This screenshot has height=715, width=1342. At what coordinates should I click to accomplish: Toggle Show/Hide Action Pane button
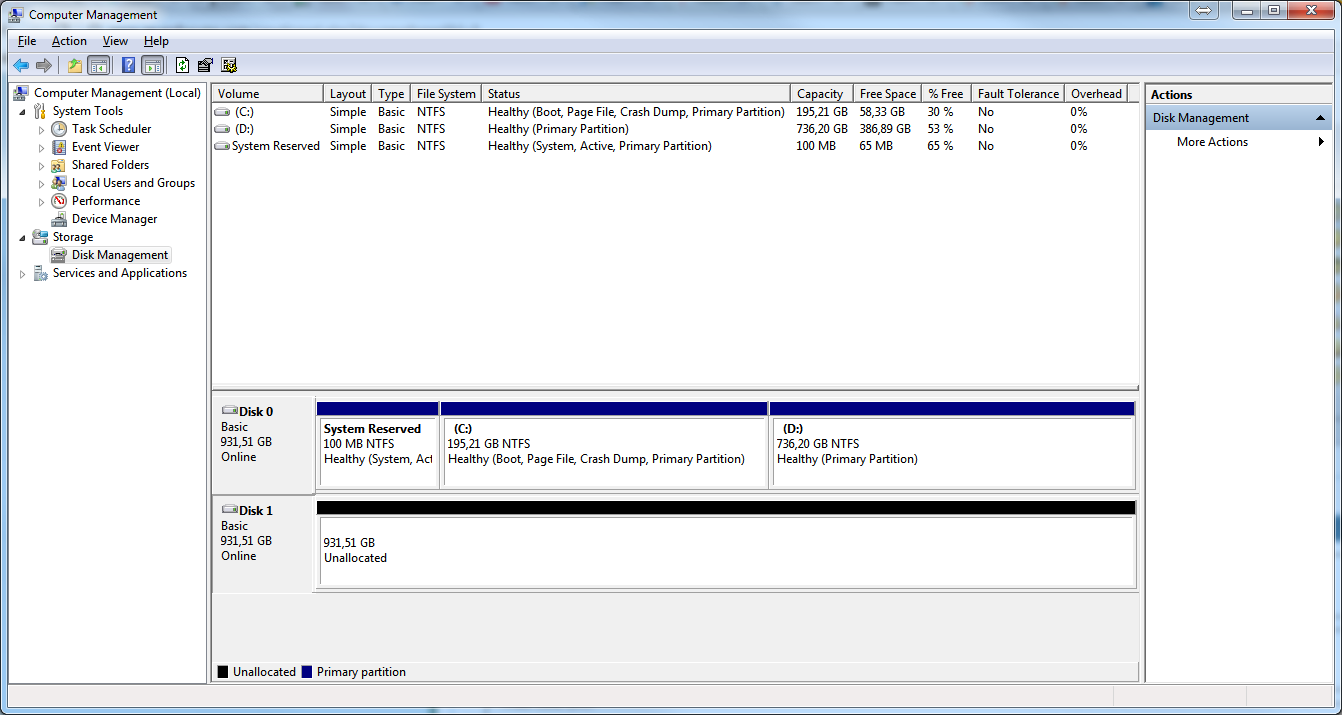pos(152,65)
